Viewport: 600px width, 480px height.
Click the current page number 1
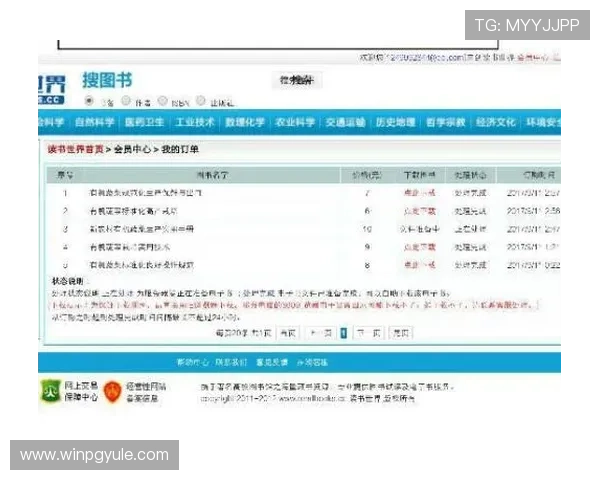(x=344, y=333)
